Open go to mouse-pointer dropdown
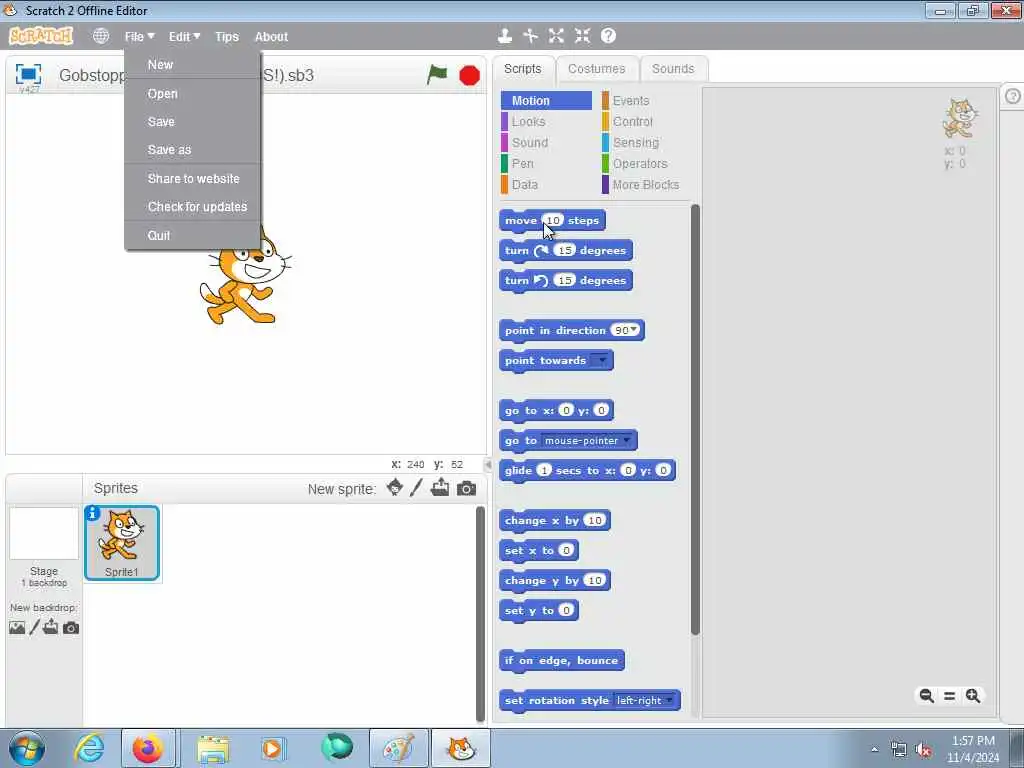This screenshot has height=768, width=1024. pyautogui.click(x=627, y=440)
